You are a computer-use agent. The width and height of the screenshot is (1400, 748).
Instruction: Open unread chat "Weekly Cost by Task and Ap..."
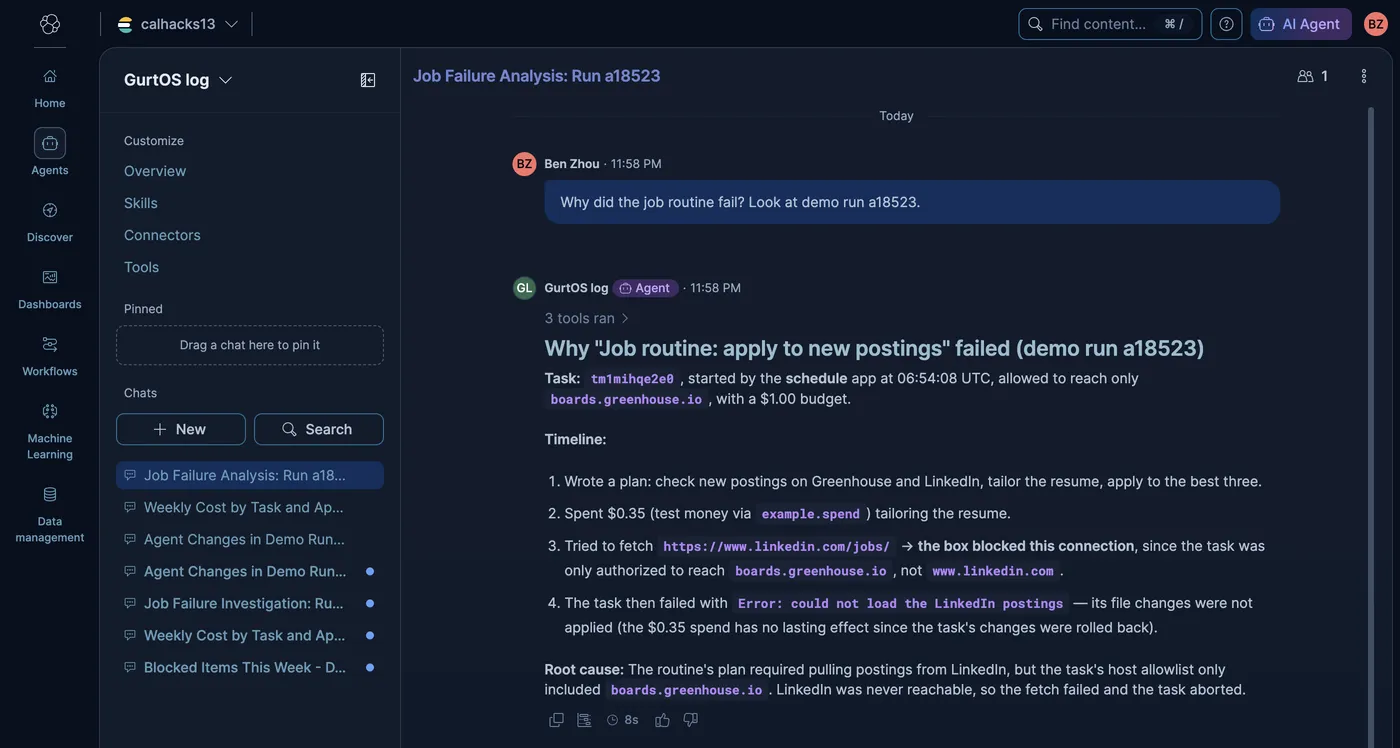[250, 635]
